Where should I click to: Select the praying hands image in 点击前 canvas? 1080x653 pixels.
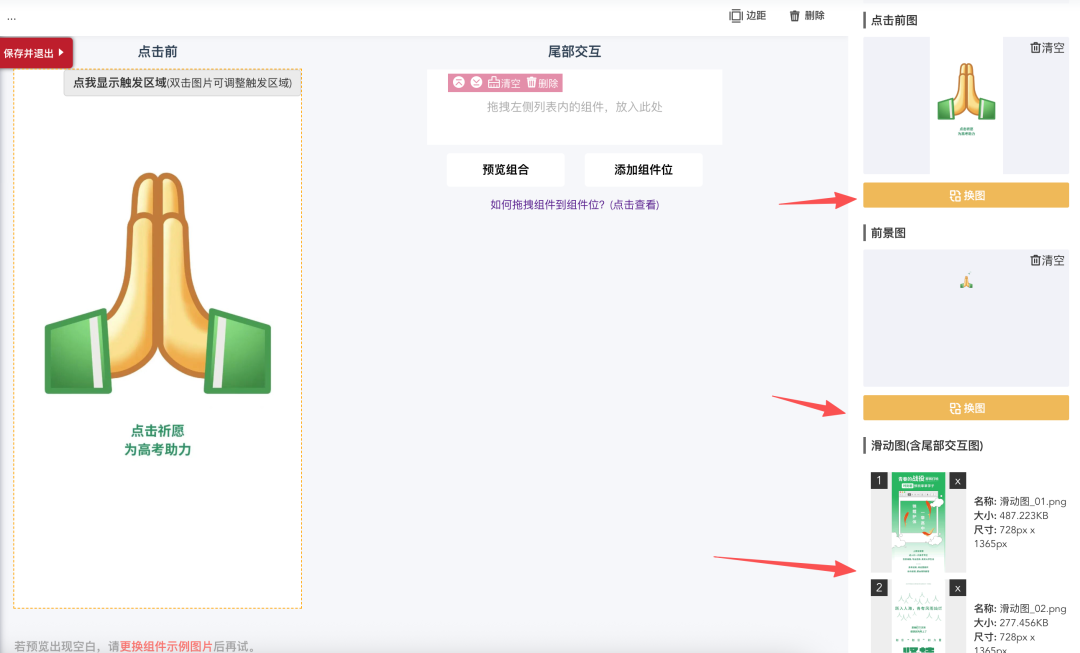[158, 282]
